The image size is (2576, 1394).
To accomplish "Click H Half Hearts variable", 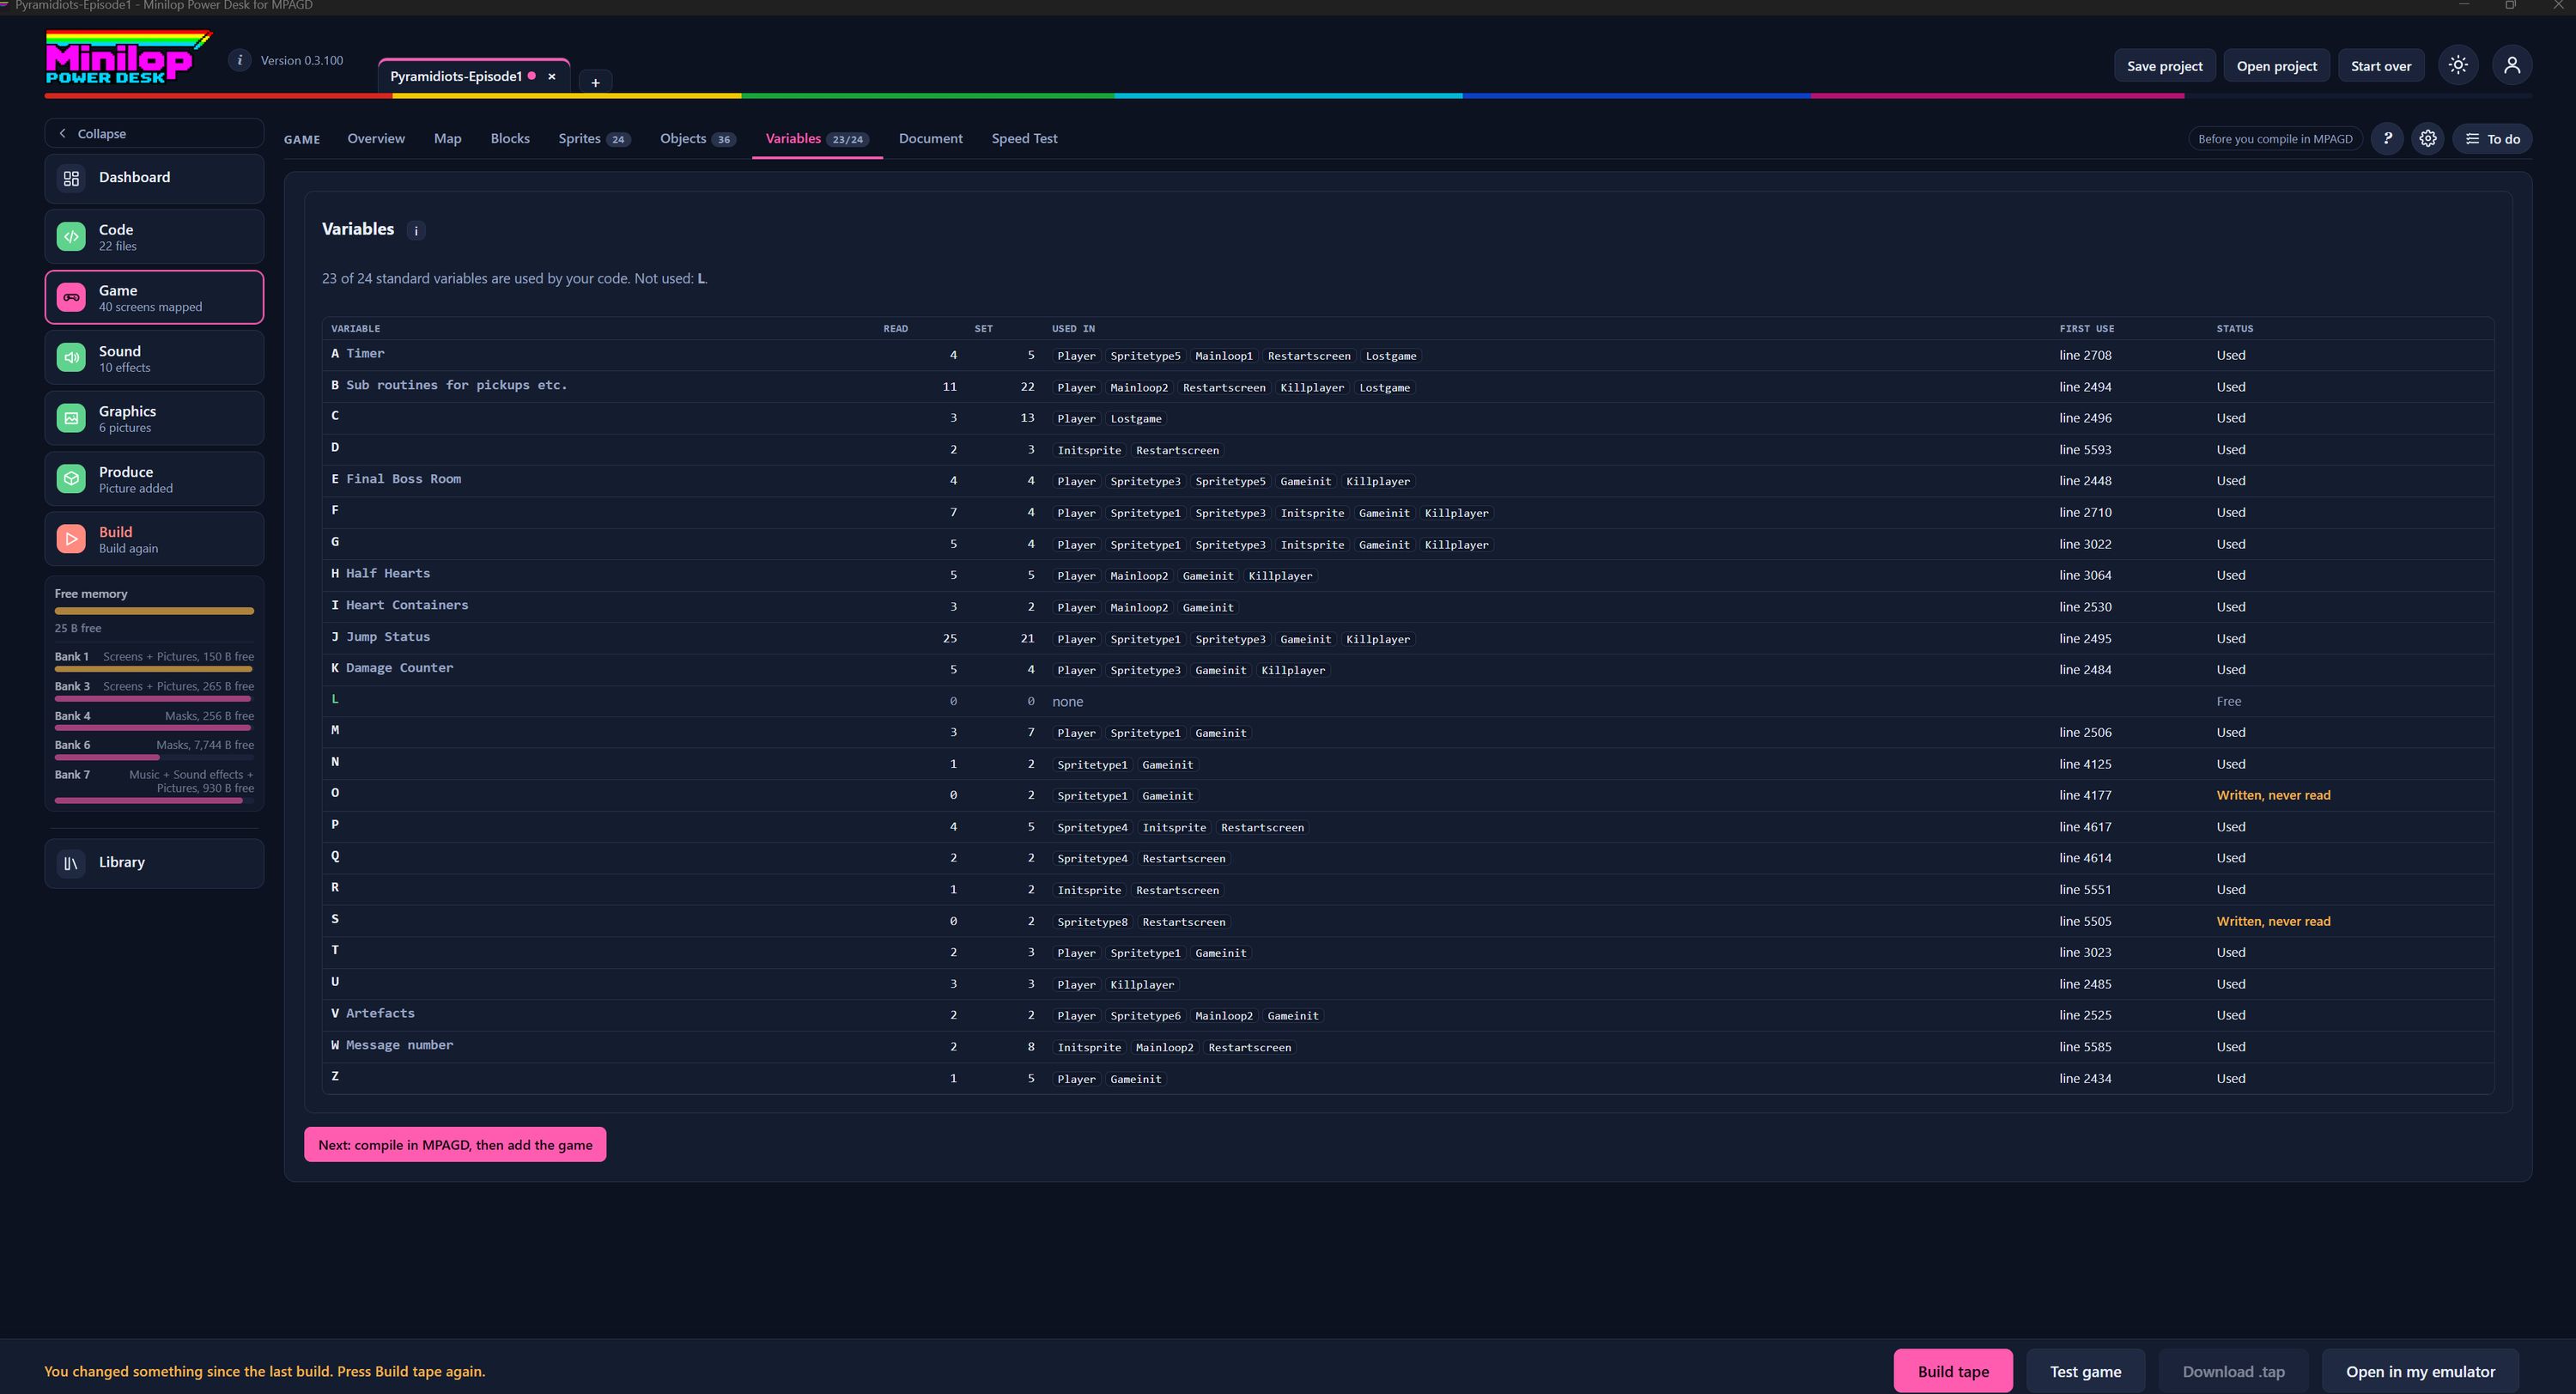I will coord(381,574).
